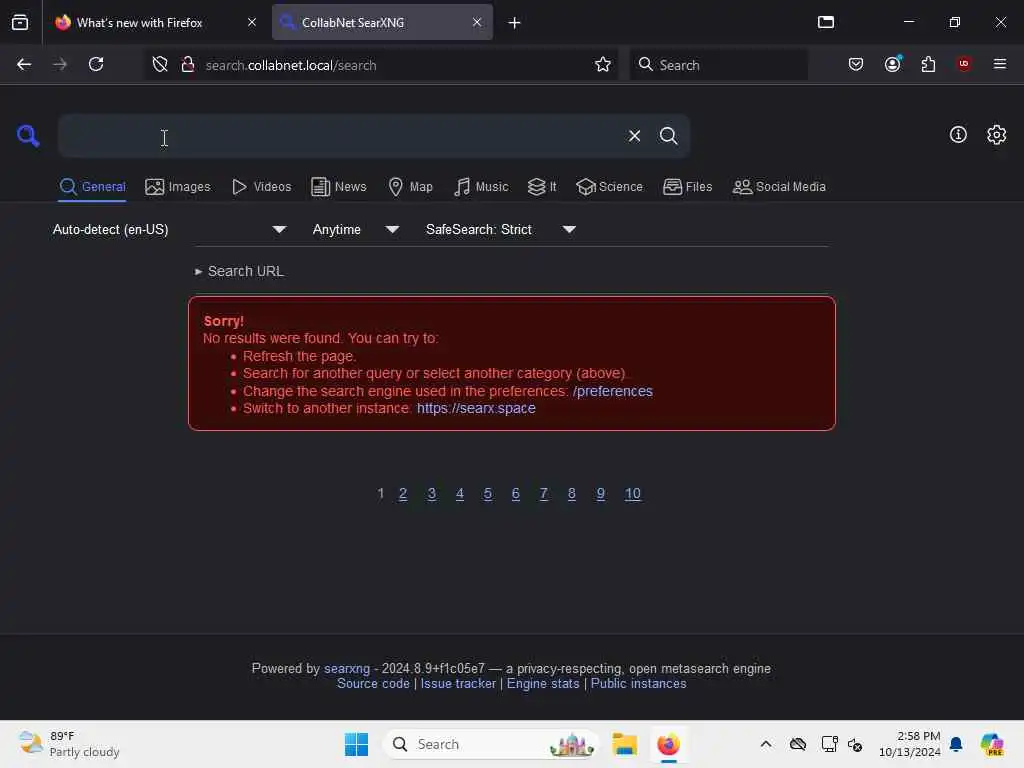This screenshot has height=768, width=1024.
Task: Open File Explorer from taskbar
Action: pyautogui.click(x=624, y=744)
